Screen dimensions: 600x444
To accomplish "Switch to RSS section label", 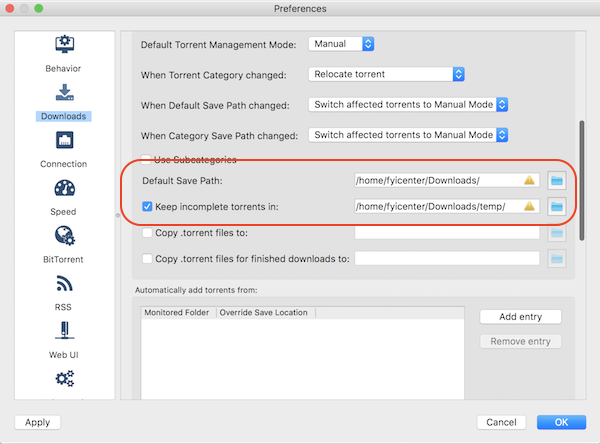I will click(x=63, y=307).
